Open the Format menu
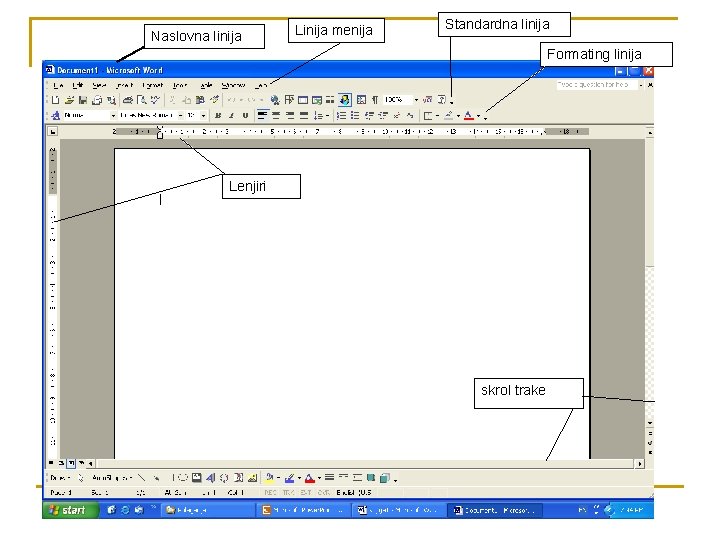The width and height of the screenshot is (720, 540). point(152,85)
